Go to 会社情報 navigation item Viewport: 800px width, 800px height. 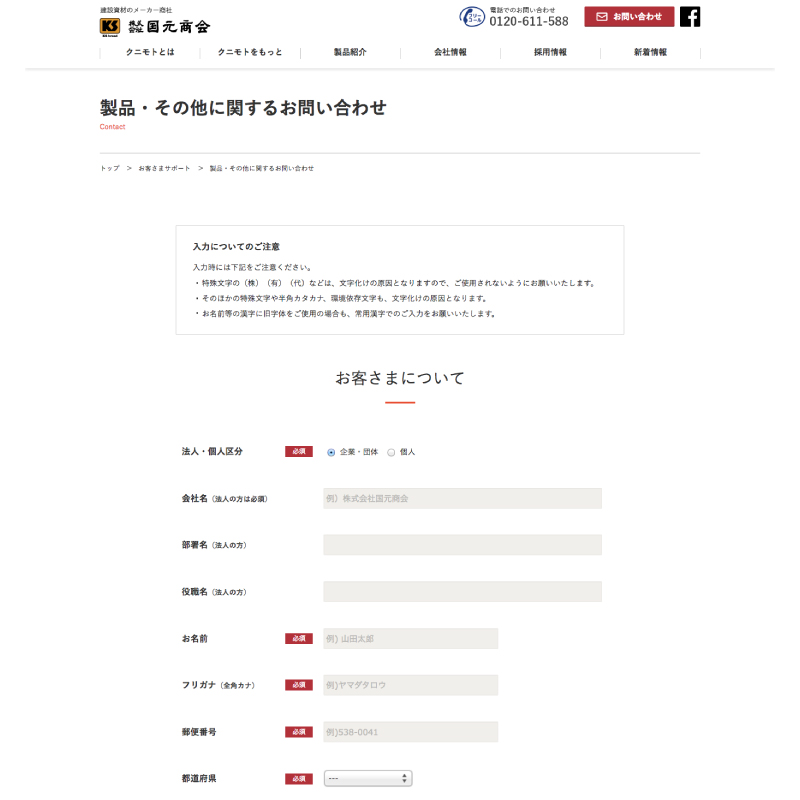[450, 52]
